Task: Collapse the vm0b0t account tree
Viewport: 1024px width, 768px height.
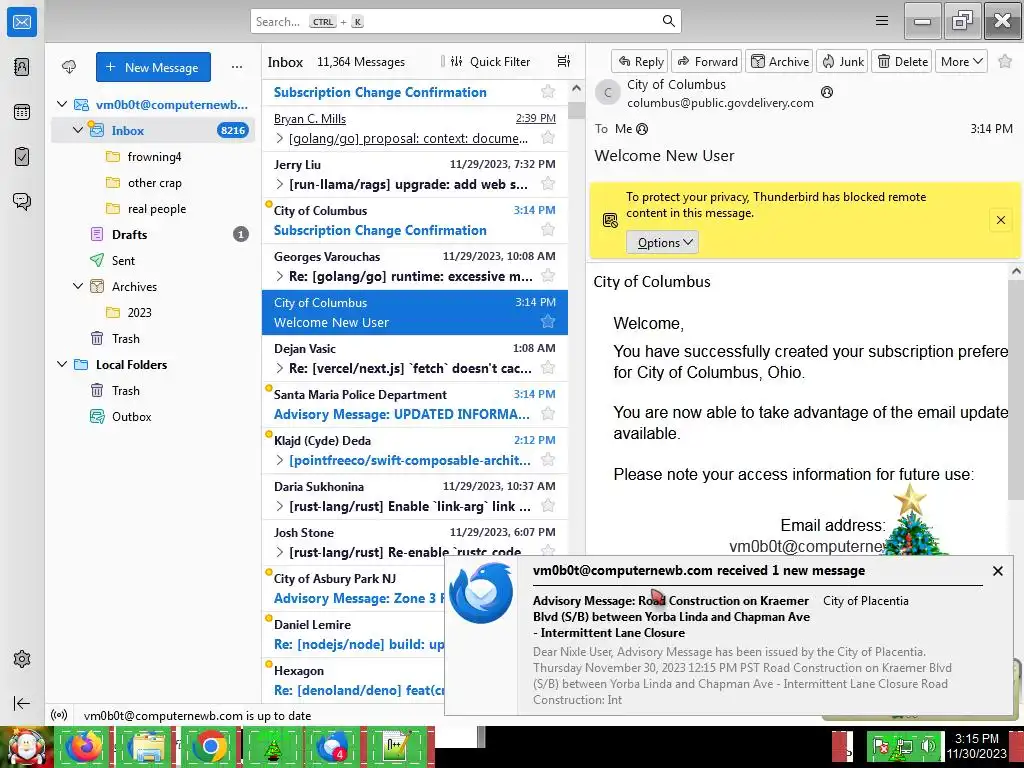Action: pos(62,104)
